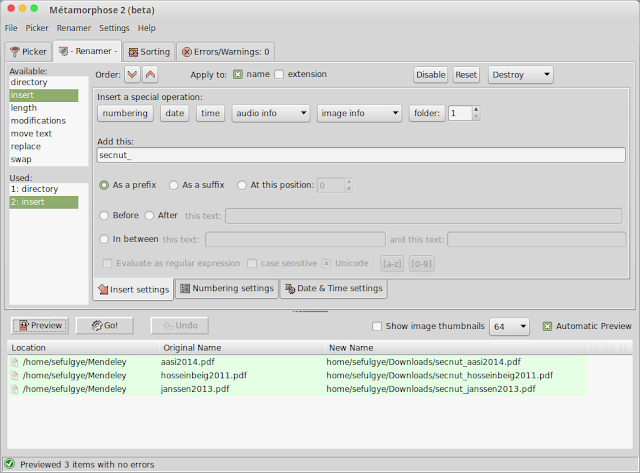Select the After radio button

(x=149, y=215)
